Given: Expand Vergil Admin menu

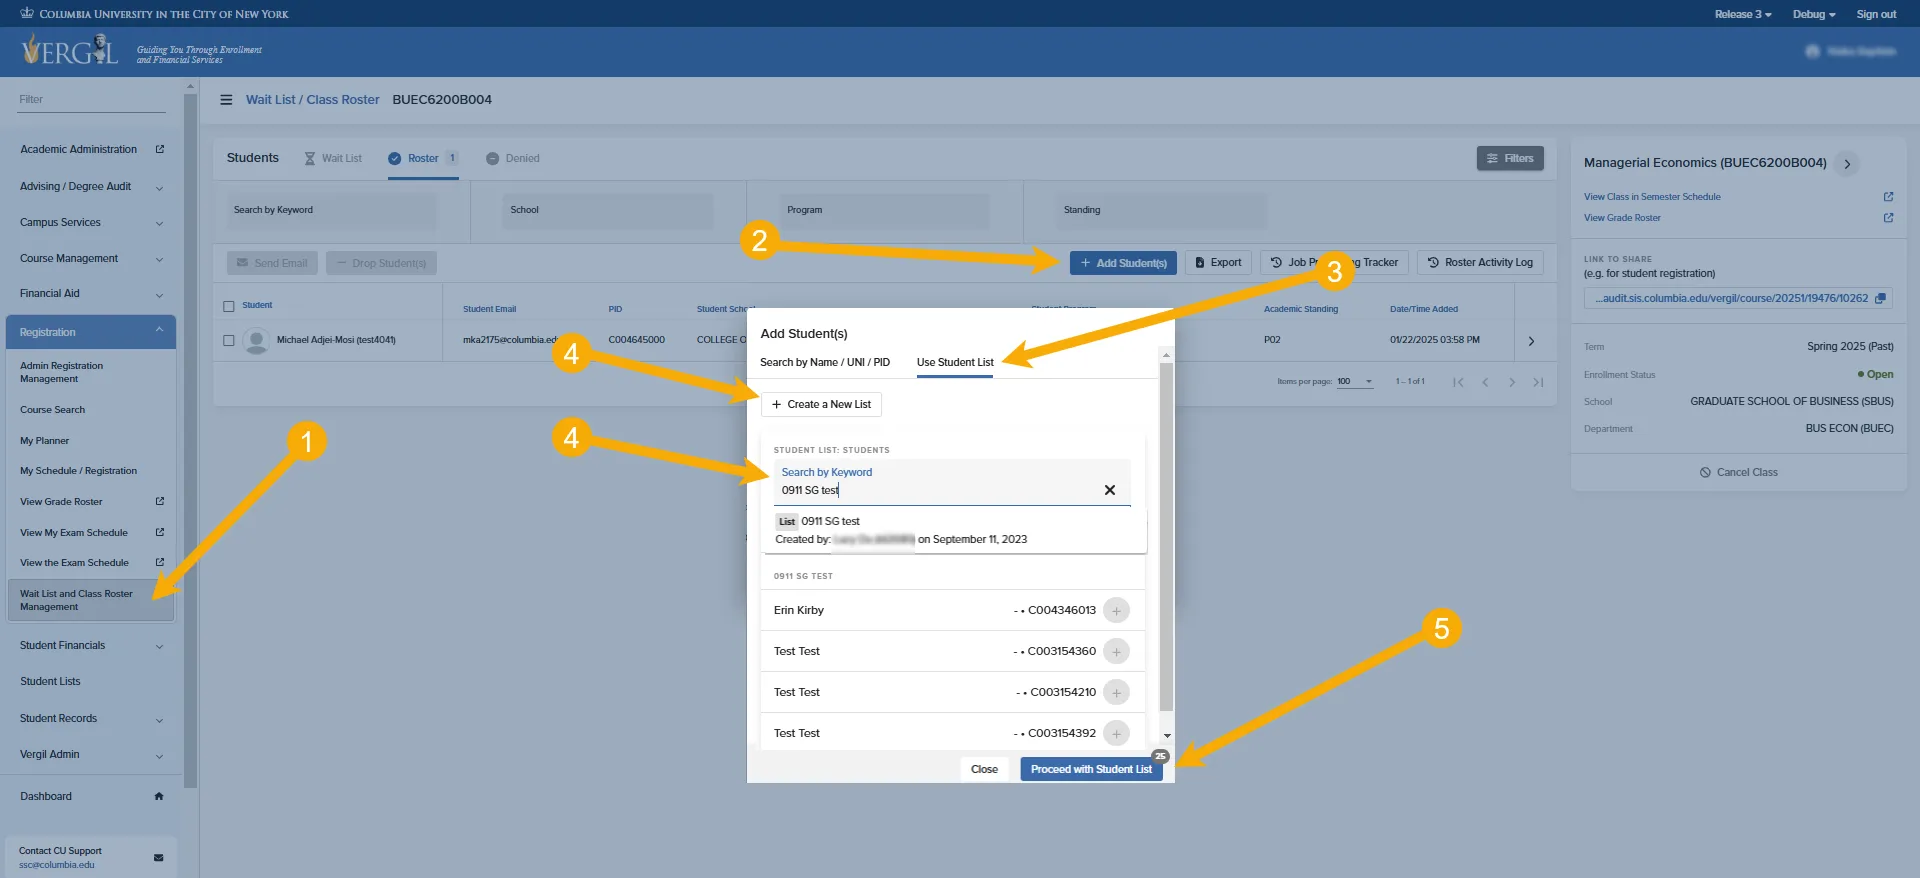Looking at the screenshot, I should coord(159,755).
